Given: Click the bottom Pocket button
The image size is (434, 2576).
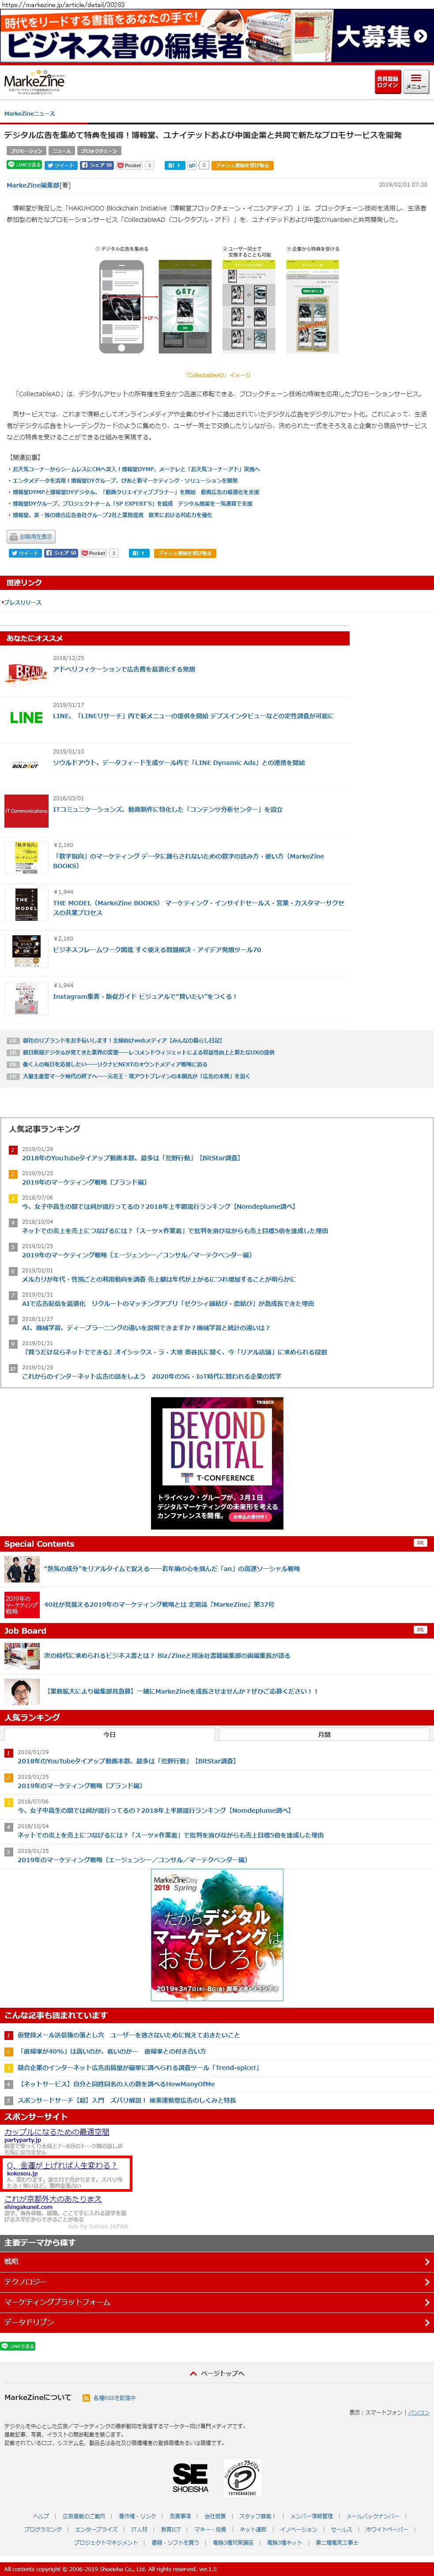Looking at the screenshot, I should click(x=94, y=553).
